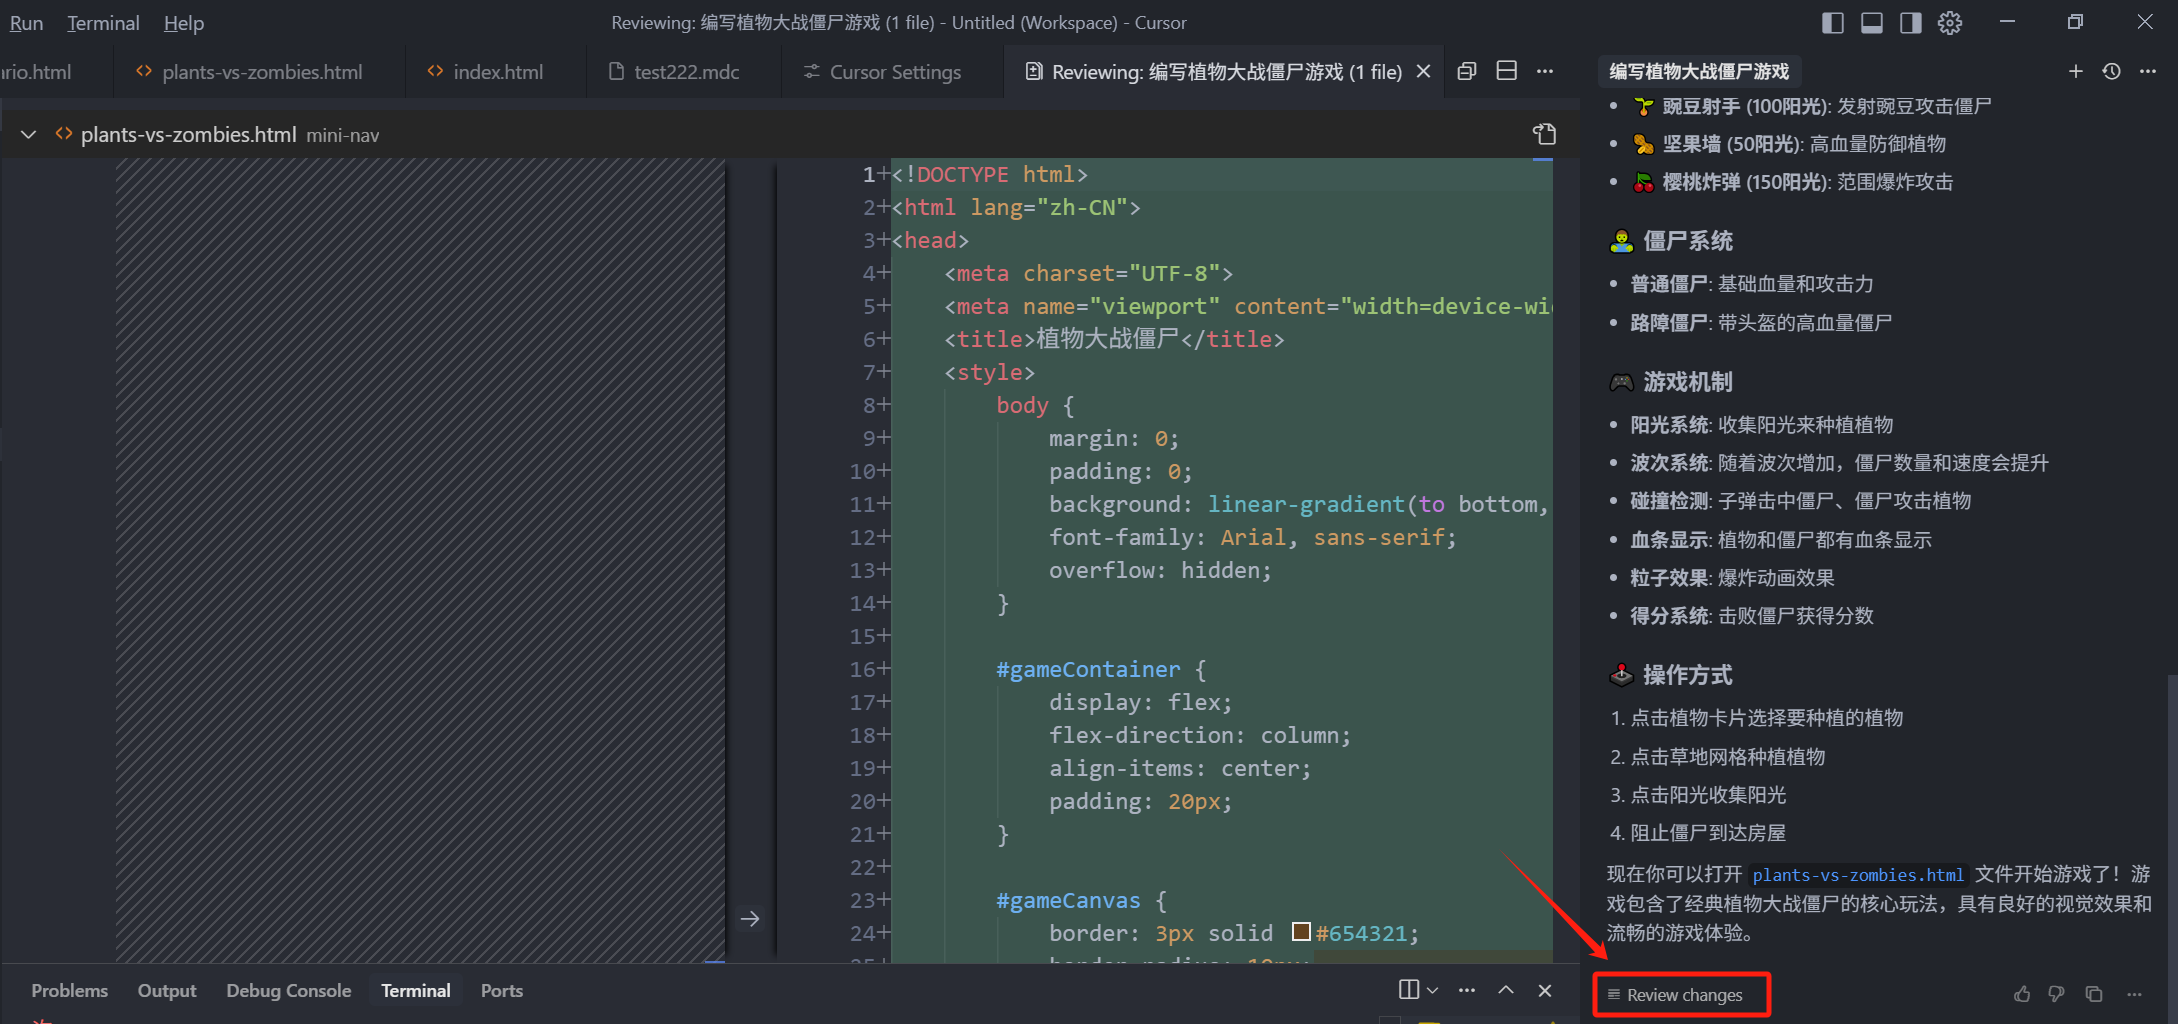This screenshot has width=2178, height=1024.
Task: Open plants-vs-zombies.html link in chat message
Action: click(x=1858, y=875)
